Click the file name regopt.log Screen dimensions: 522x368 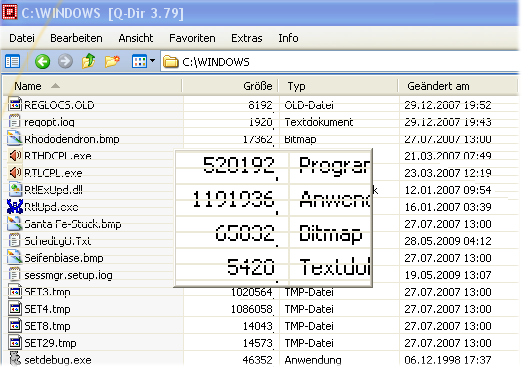[49, 122]
